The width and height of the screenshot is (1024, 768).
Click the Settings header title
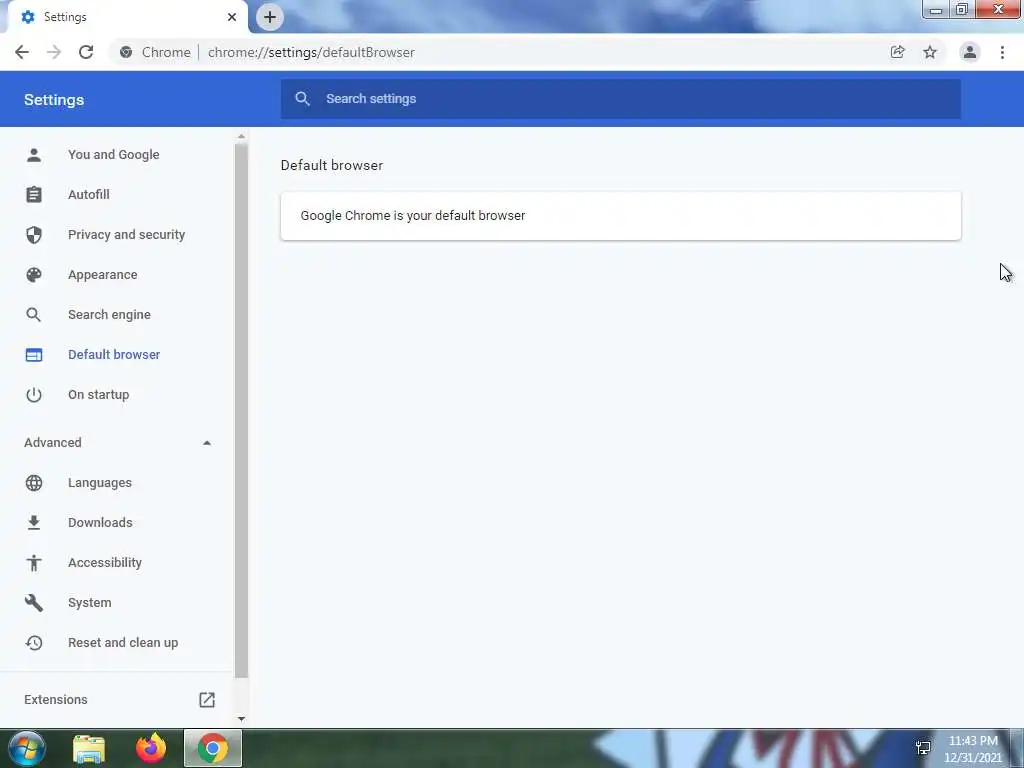54,100
